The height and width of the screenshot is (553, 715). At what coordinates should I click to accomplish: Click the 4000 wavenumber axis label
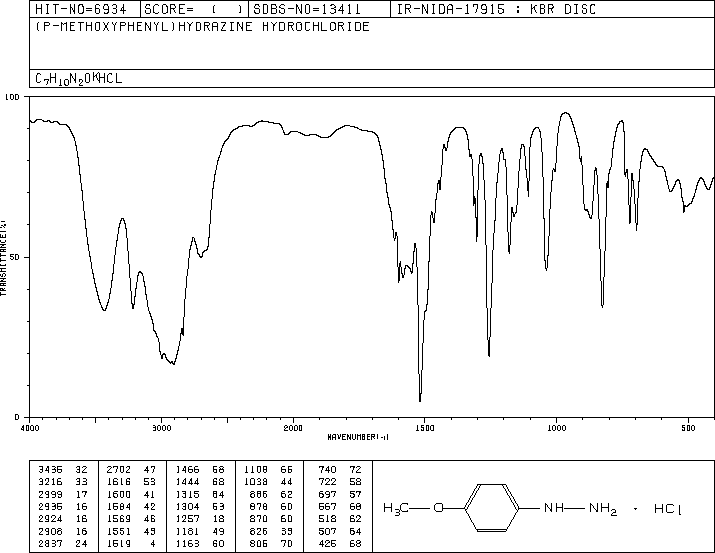pos(30,428)
